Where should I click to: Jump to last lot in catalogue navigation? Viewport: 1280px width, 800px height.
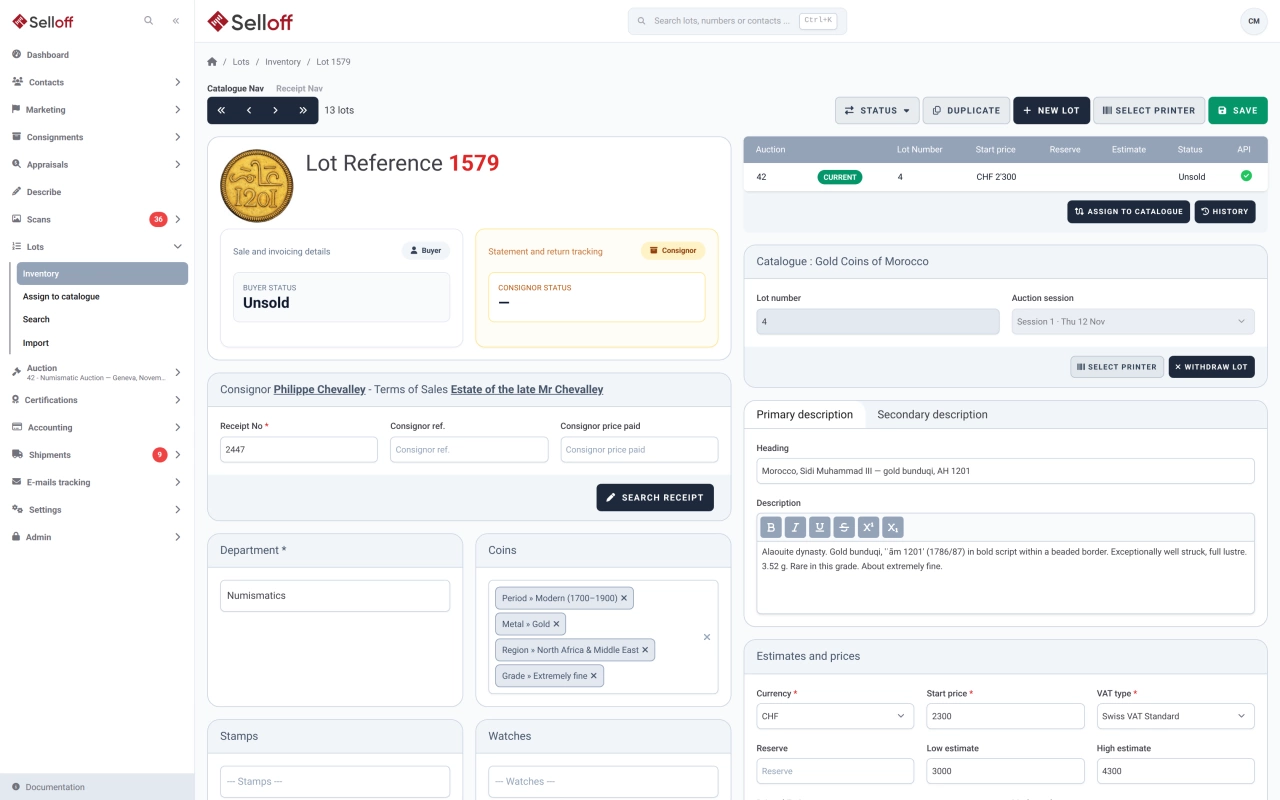tap(303, 110)
